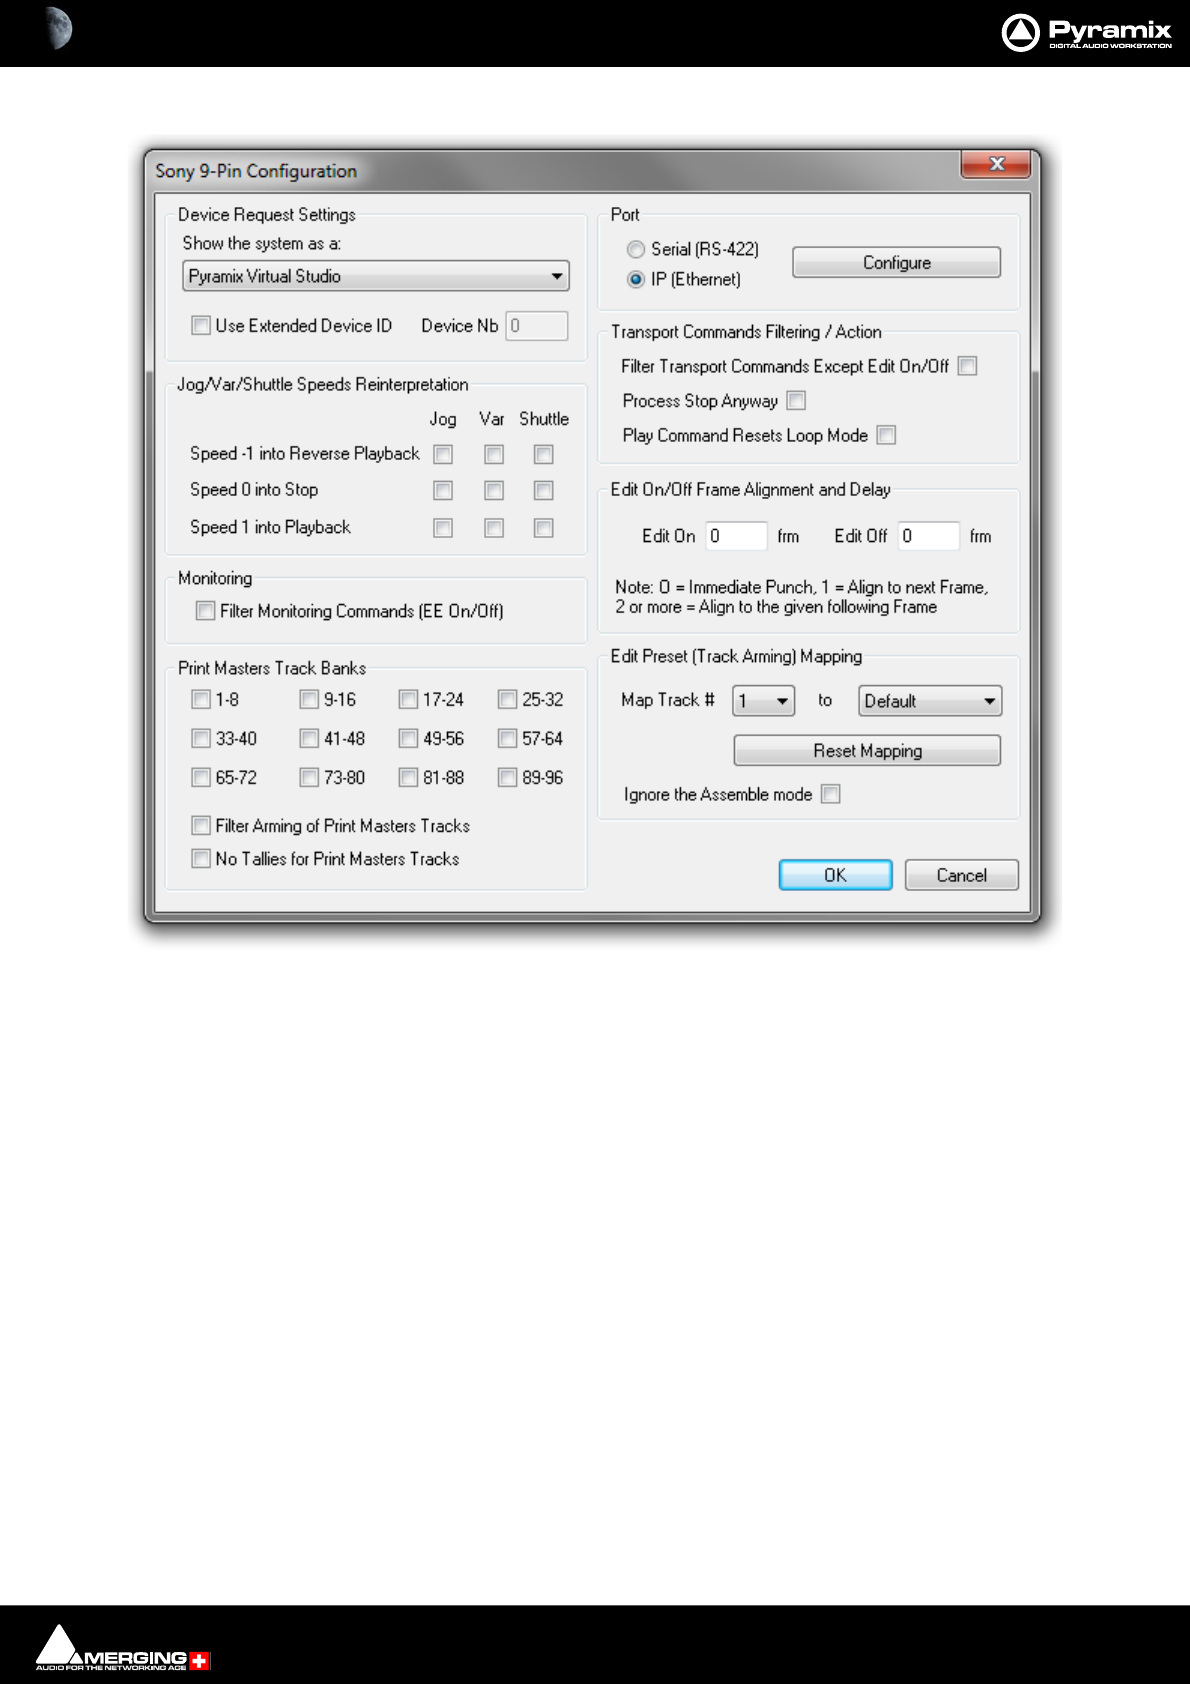Click the Device Nb input field
This screenshot has height=1684, width=1190.
pos(537,325)
